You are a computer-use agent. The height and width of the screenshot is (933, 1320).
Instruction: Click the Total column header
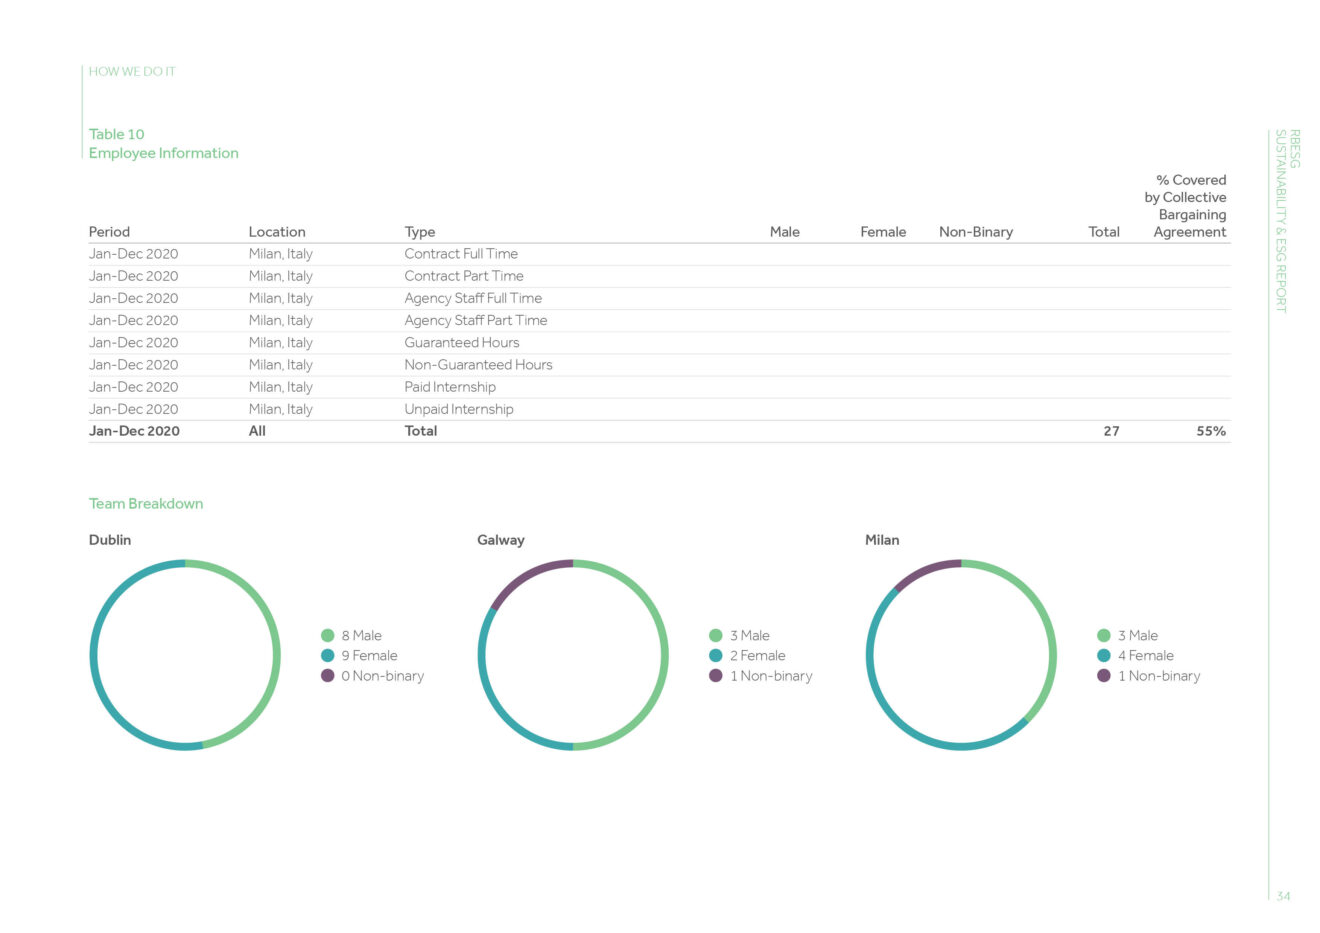pyautogui.click(x=1104, y=231)
